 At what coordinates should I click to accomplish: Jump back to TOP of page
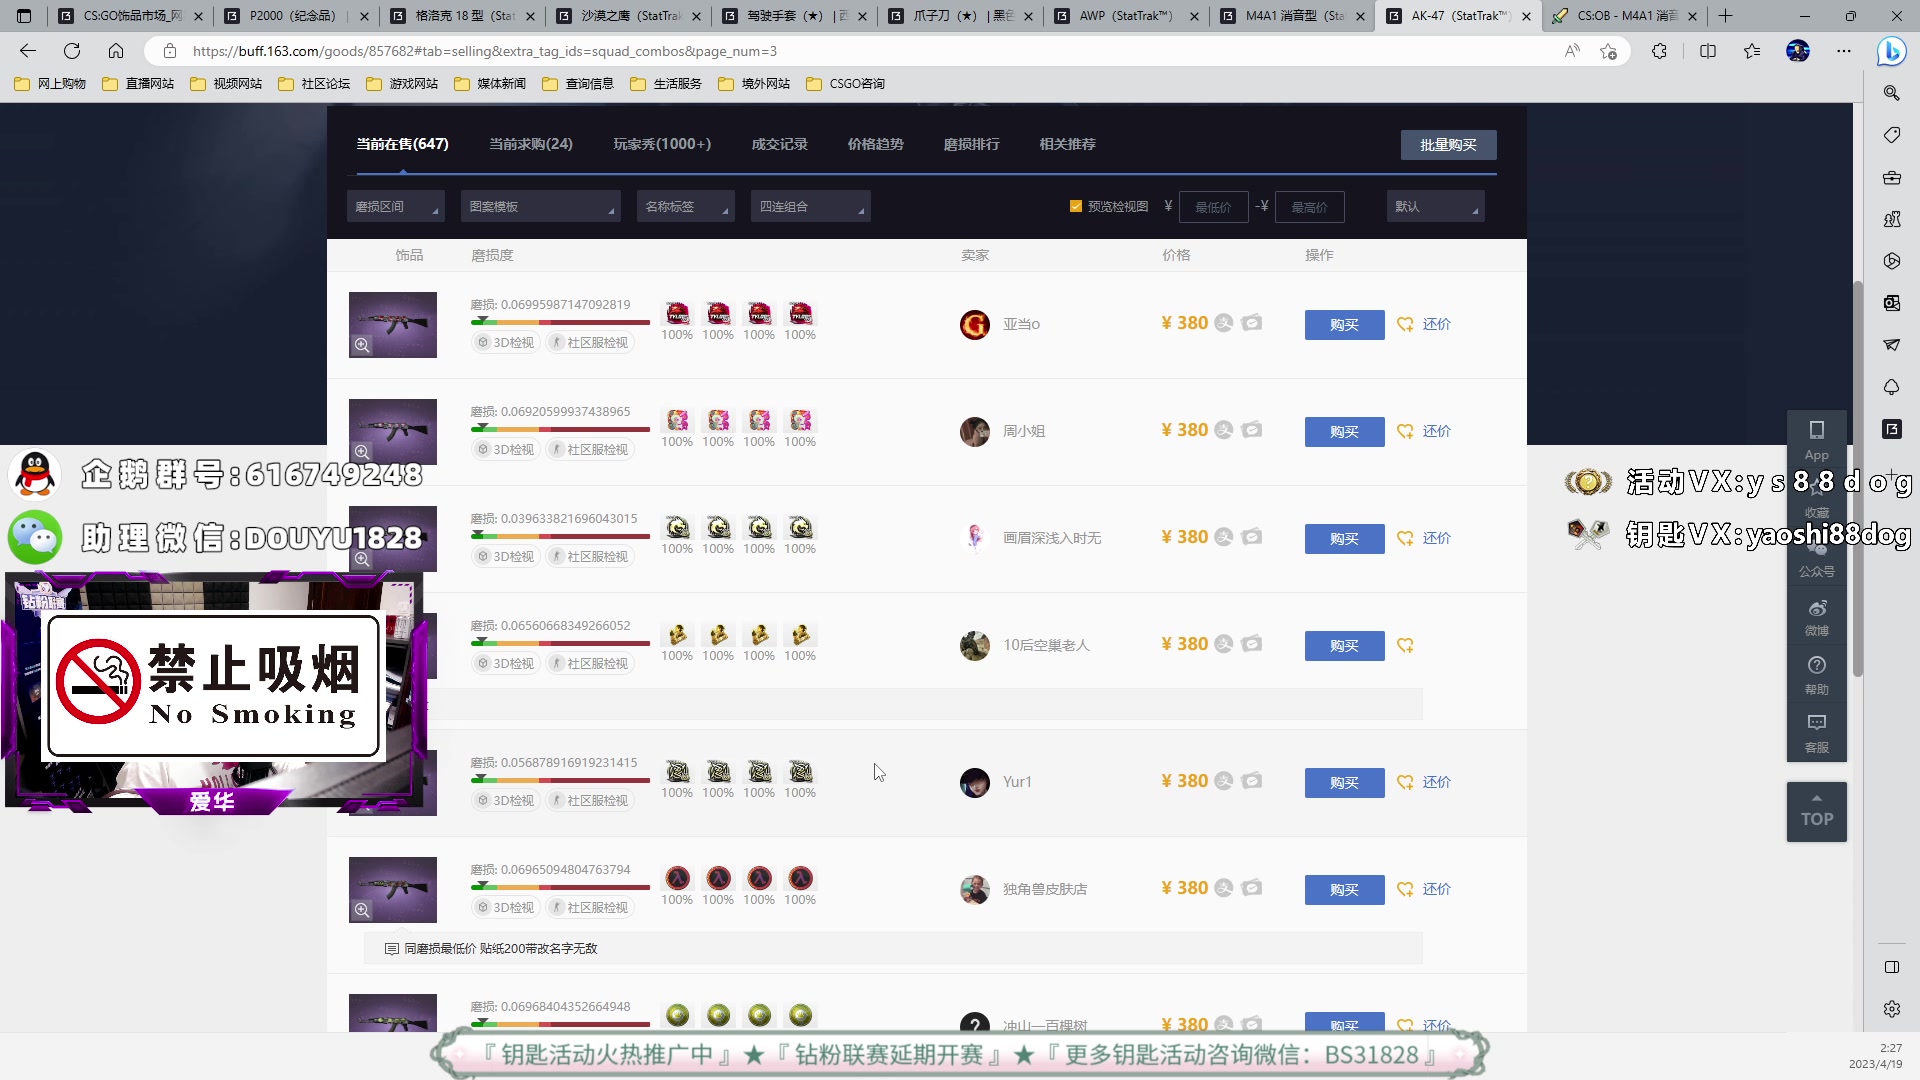[x=1816, y=812]
